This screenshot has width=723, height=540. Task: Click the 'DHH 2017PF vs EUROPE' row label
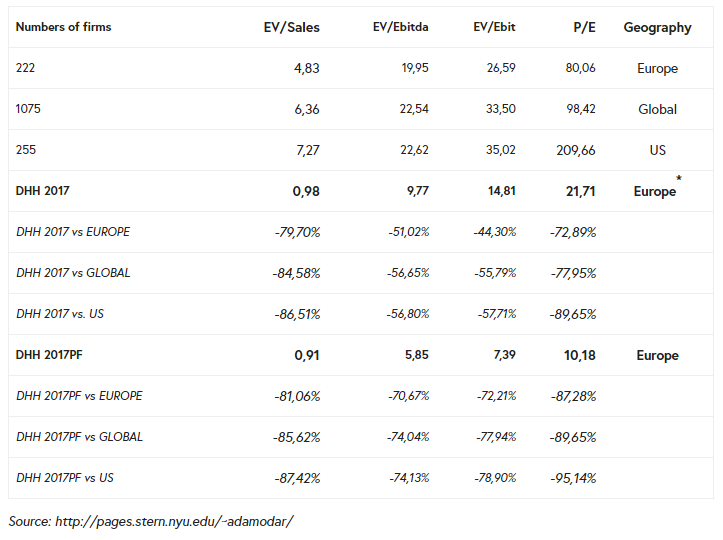coord(80,396)
